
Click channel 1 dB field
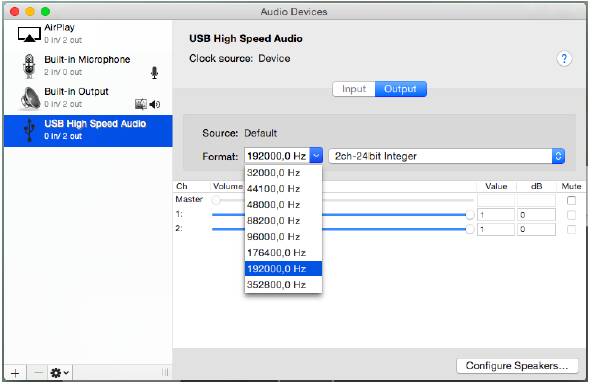536,215
